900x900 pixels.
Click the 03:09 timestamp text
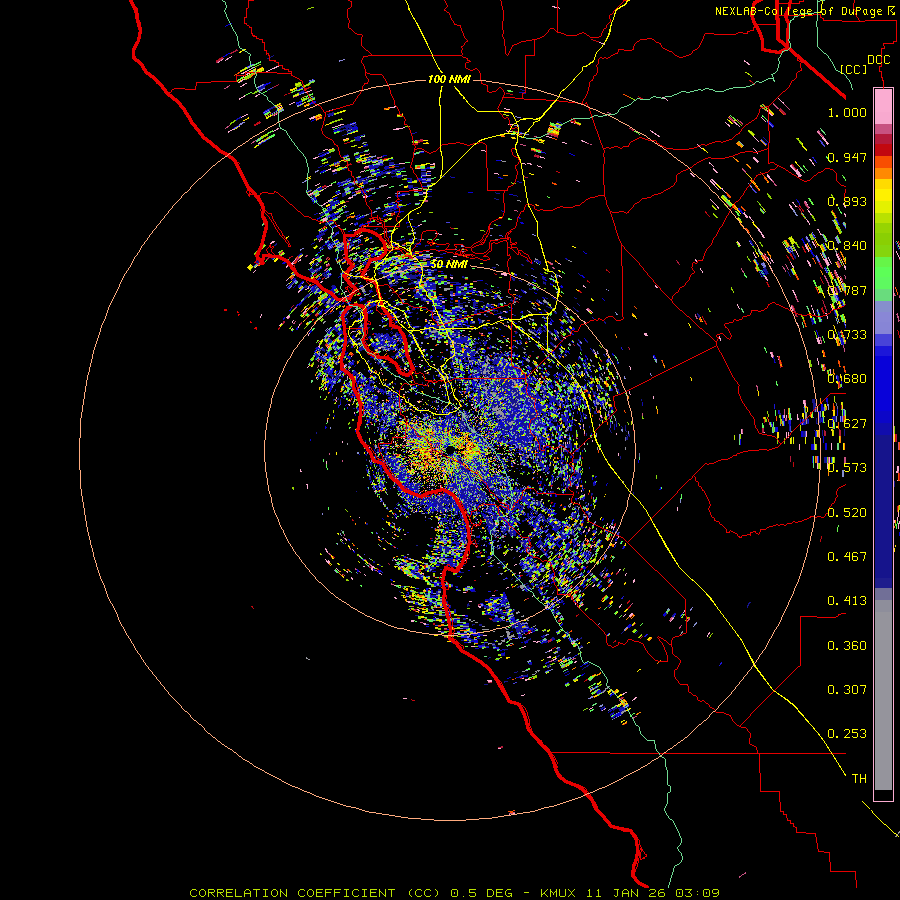coord(699,893)
